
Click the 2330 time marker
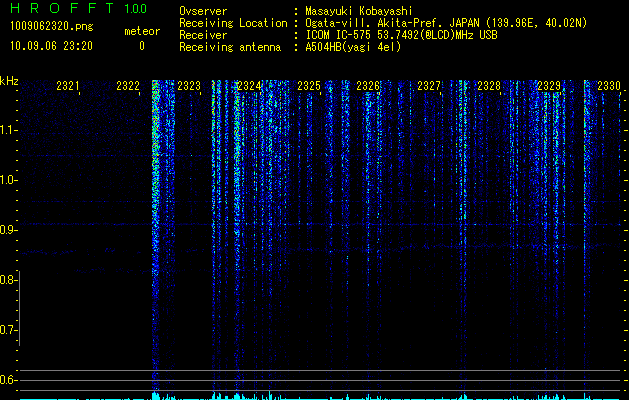[x=609, y=86]
